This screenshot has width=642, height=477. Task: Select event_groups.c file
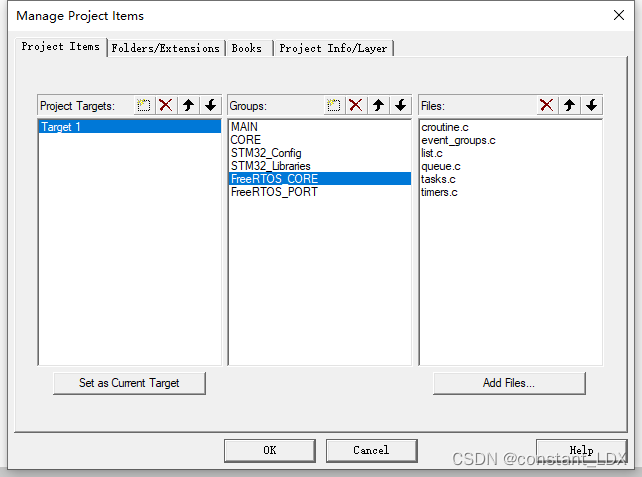pyautogui.click(x=510, y=140)
